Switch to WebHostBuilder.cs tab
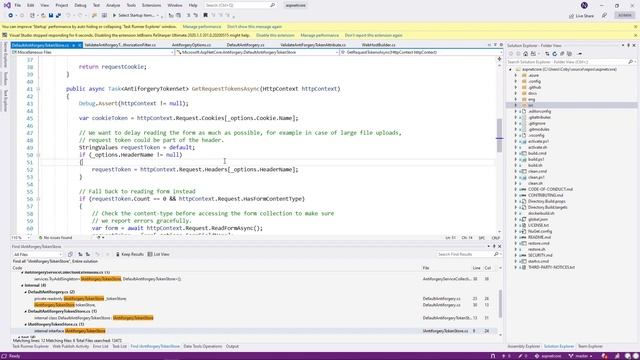640x360 pixels. [x=378, y=45]
